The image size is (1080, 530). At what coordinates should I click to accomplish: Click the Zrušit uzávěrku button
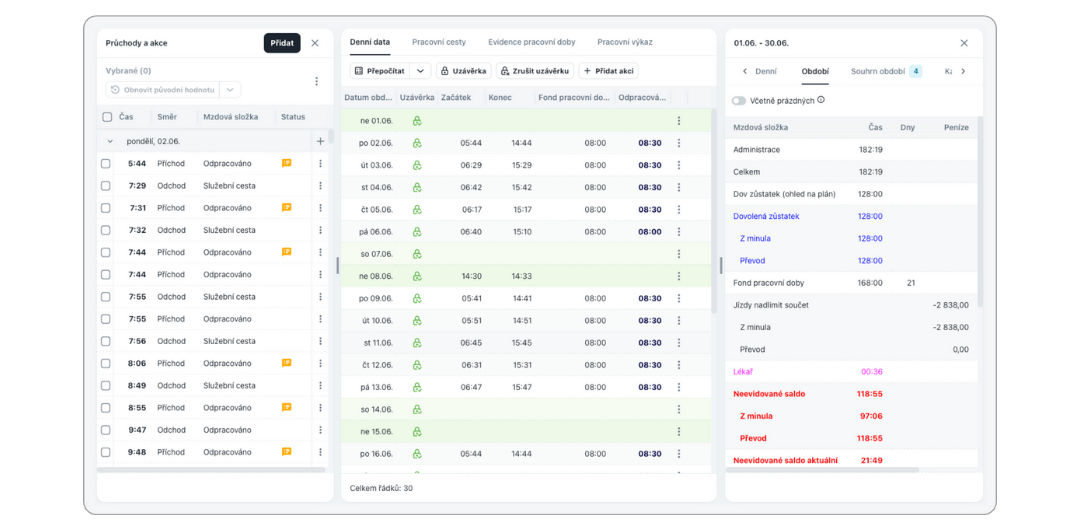click(x=534, y=71)
